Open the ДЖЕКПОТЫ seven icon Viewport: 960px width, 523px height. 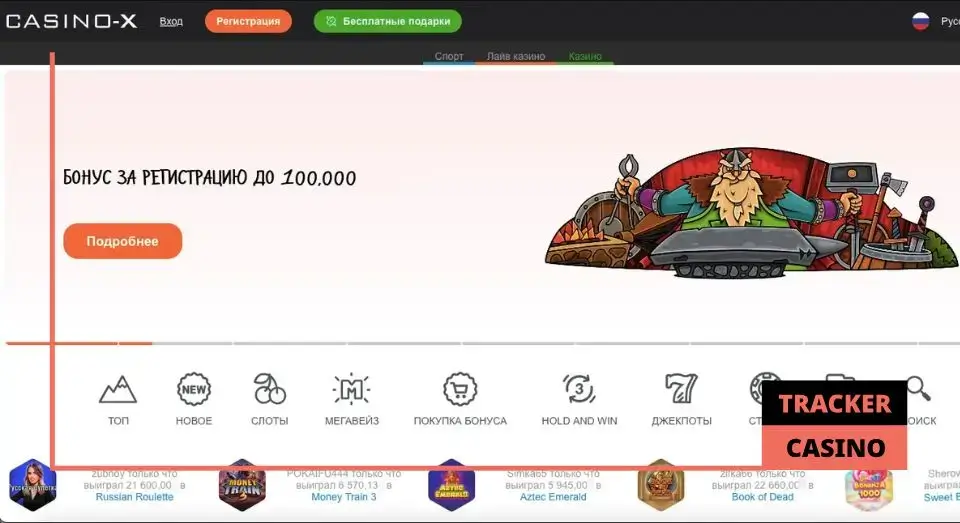[681, 389]
